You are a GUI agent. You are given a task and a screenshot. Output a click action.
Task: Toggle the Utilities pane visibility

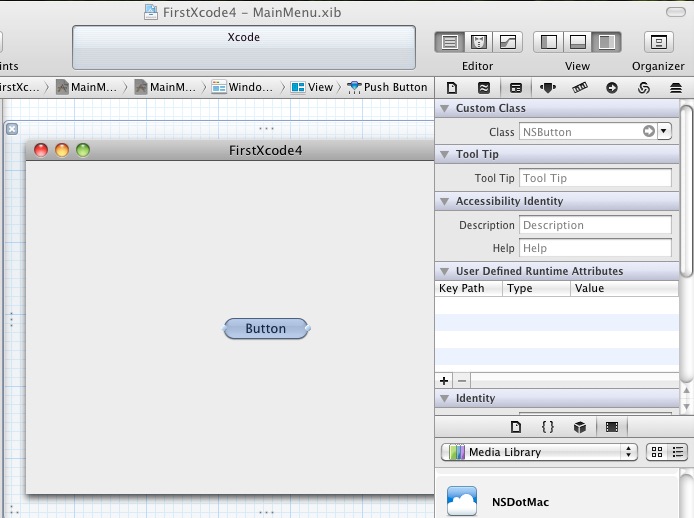(606, 42)
